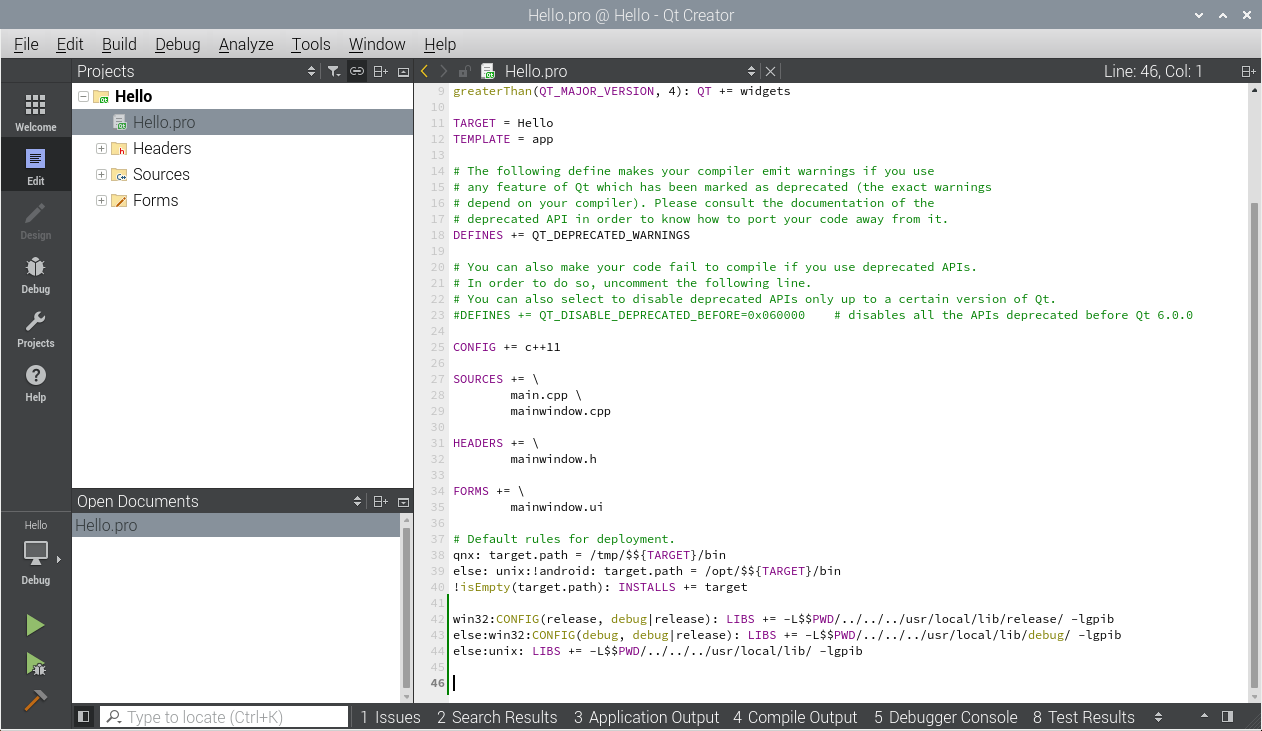Viewport: 1262px width, 731px height.
Task: Build project with the hammer icon
Action: [x=35, y=701]
